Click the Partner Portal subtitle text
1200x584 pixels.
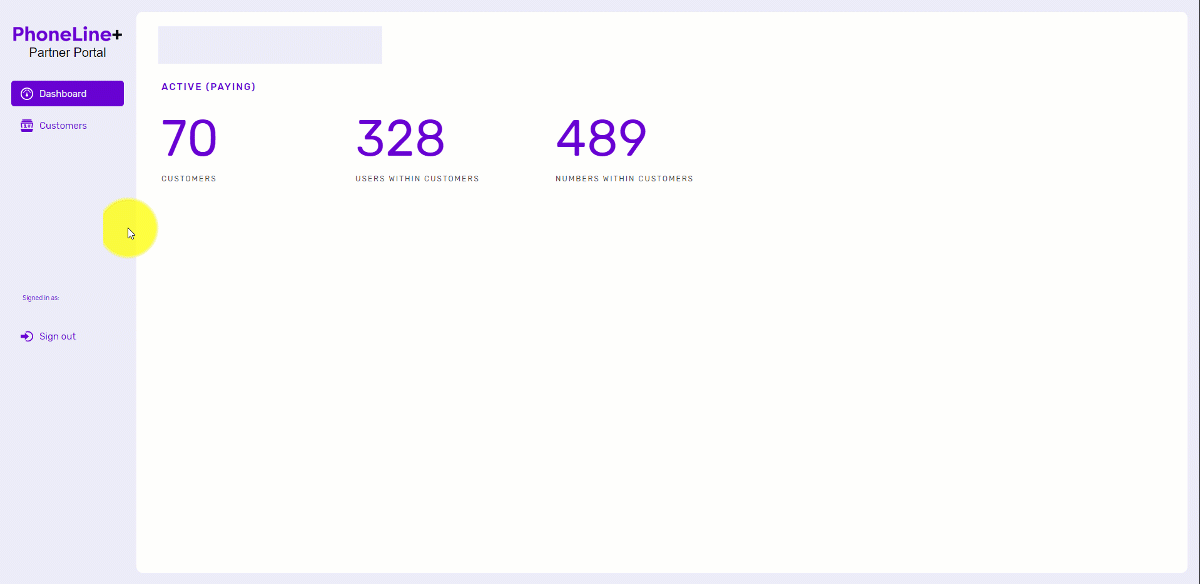point(67,53)
